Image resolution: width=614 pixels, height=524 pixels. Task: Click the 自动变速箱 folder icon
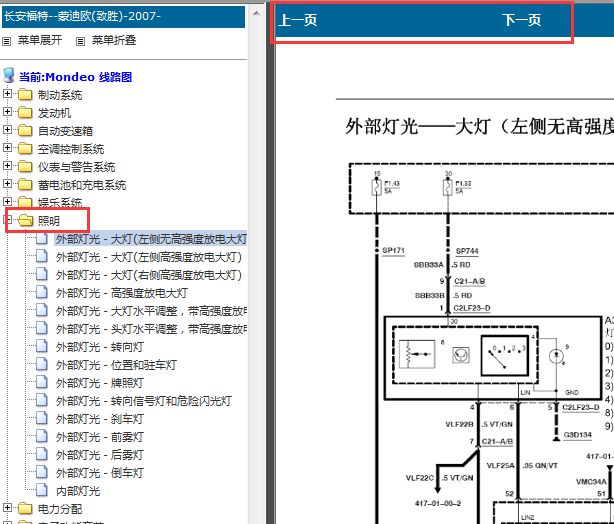coord(25,131)
